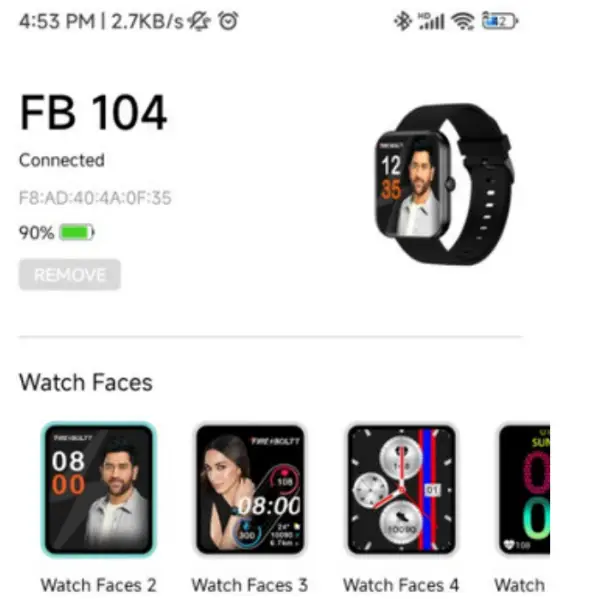Tap the 90% battery percentage text

click(x=37, y=233)
